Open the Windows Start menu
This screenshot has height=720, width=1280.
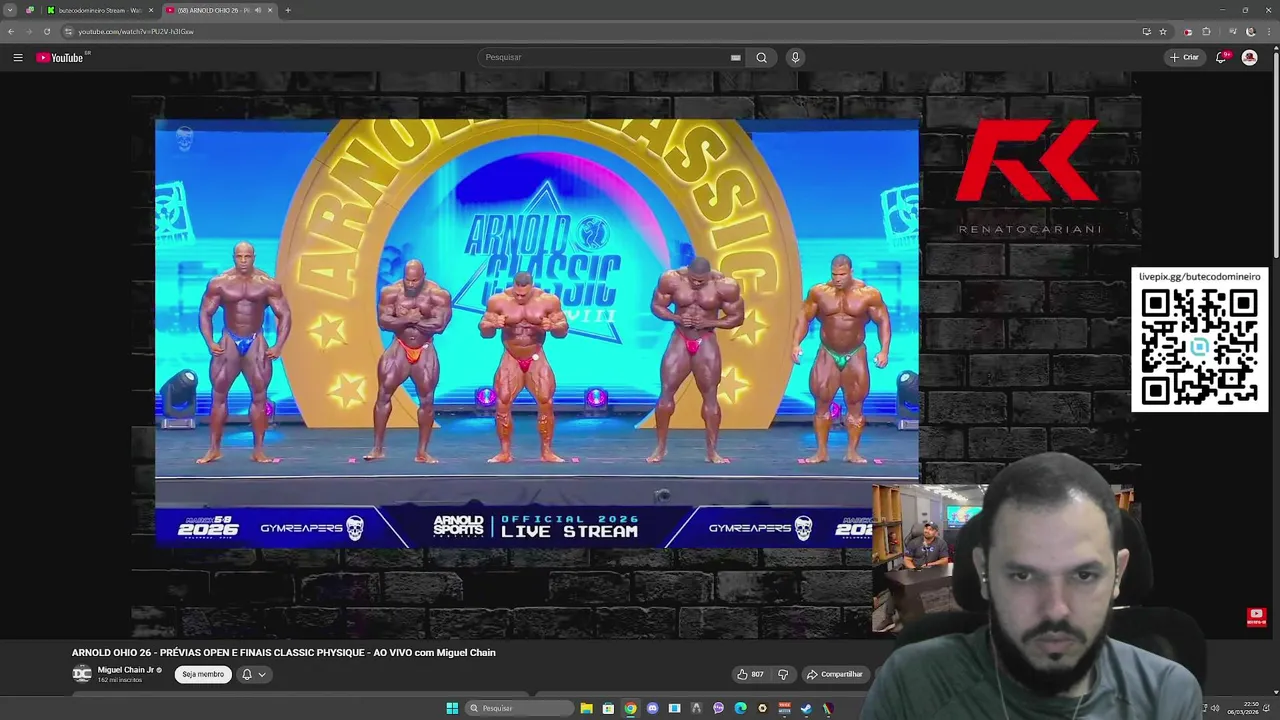pos(452,708)
